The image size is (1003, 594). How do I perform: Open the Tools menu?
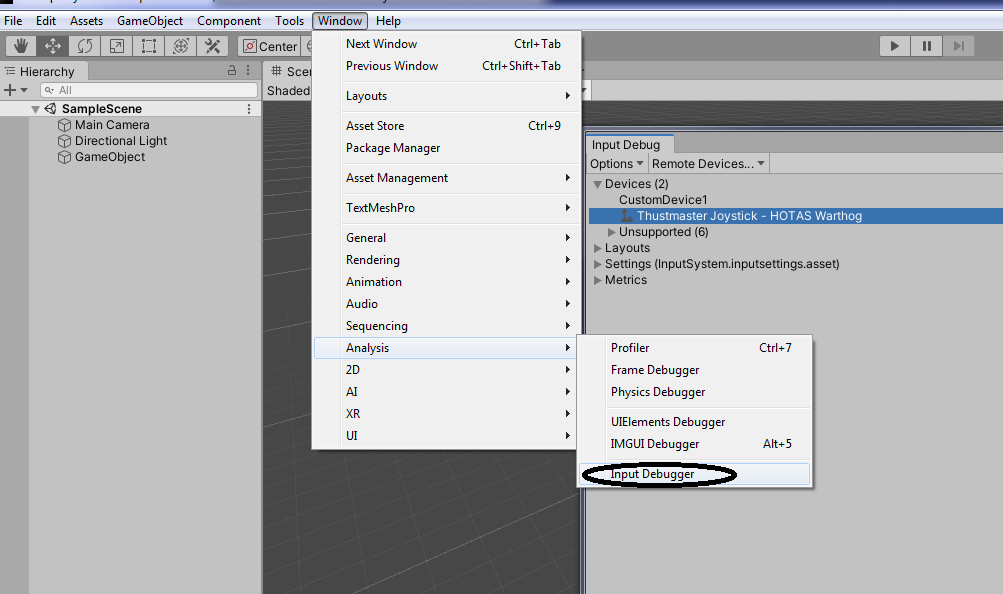[x=290, y=20]
